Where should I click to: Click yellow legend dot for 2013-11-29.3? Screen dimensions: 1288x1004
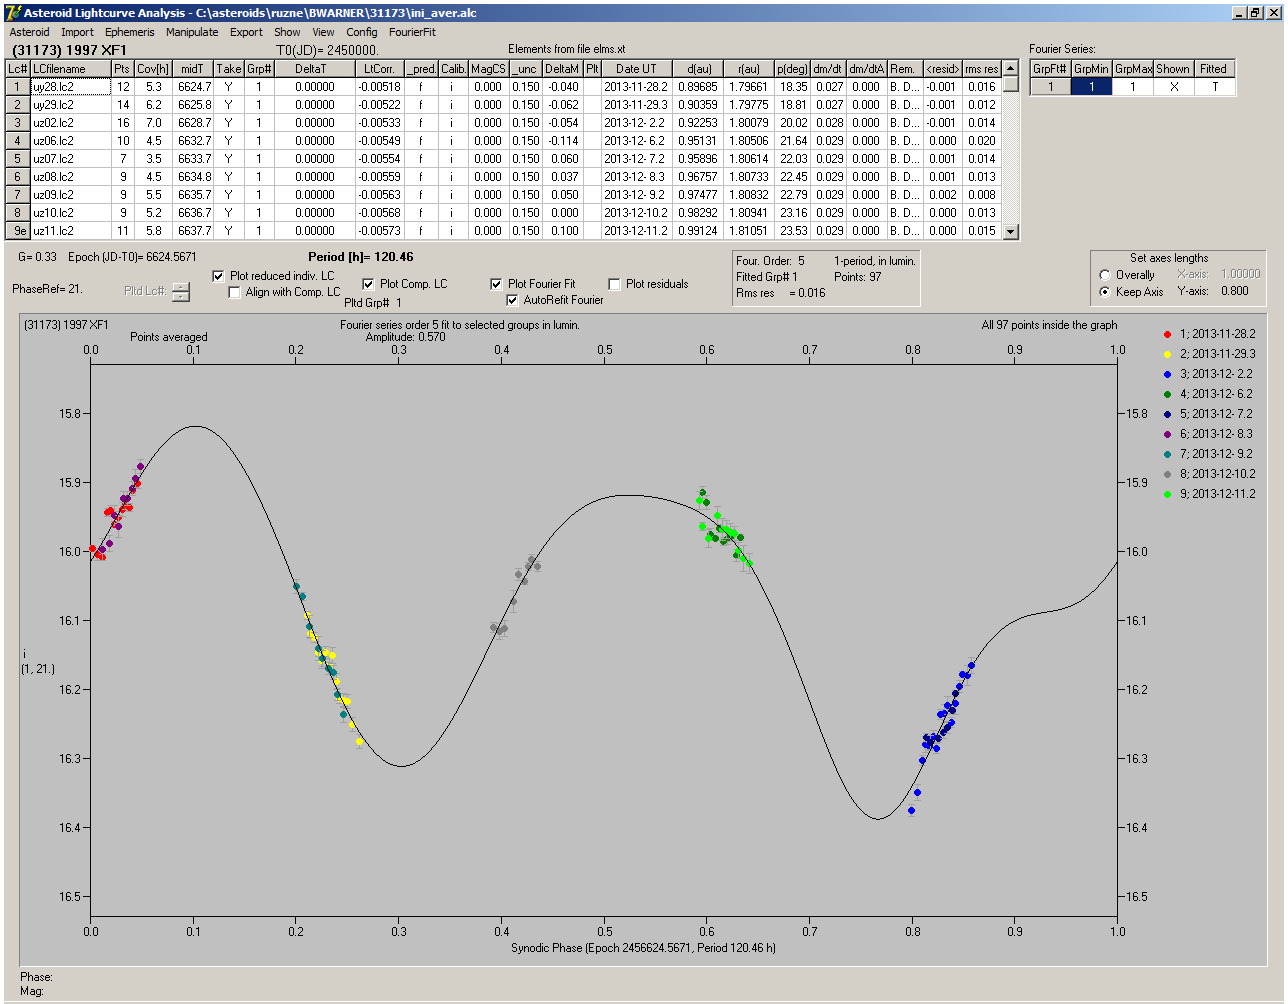click(x=1169, y=354)
